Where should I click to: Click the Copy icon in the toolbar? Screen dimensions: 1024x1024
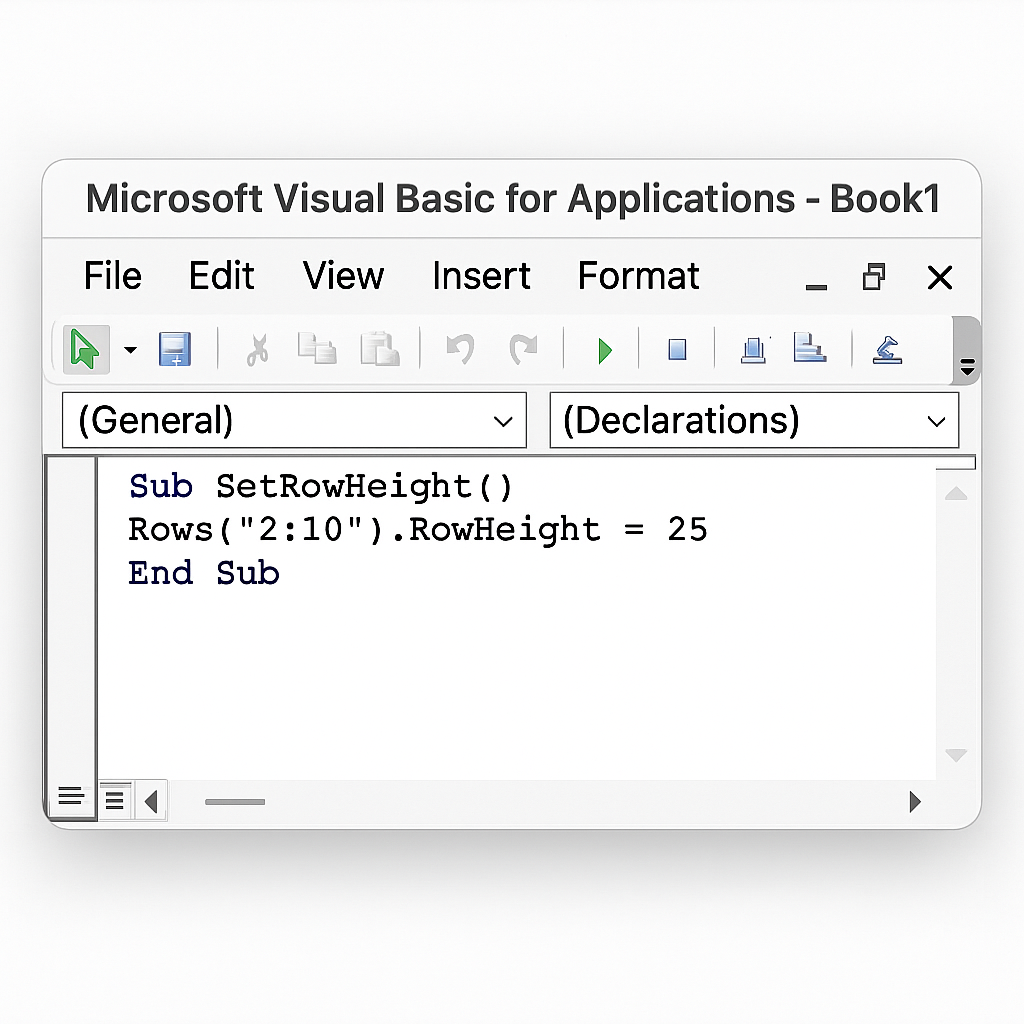[x=317, y=350]
